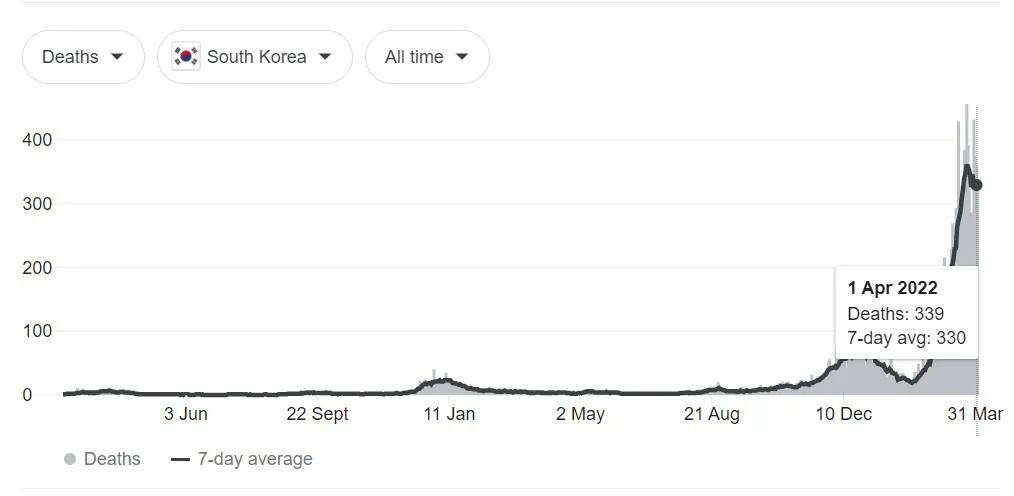
Task: Click the All time dropdown arrow
Action: (461, 57)
